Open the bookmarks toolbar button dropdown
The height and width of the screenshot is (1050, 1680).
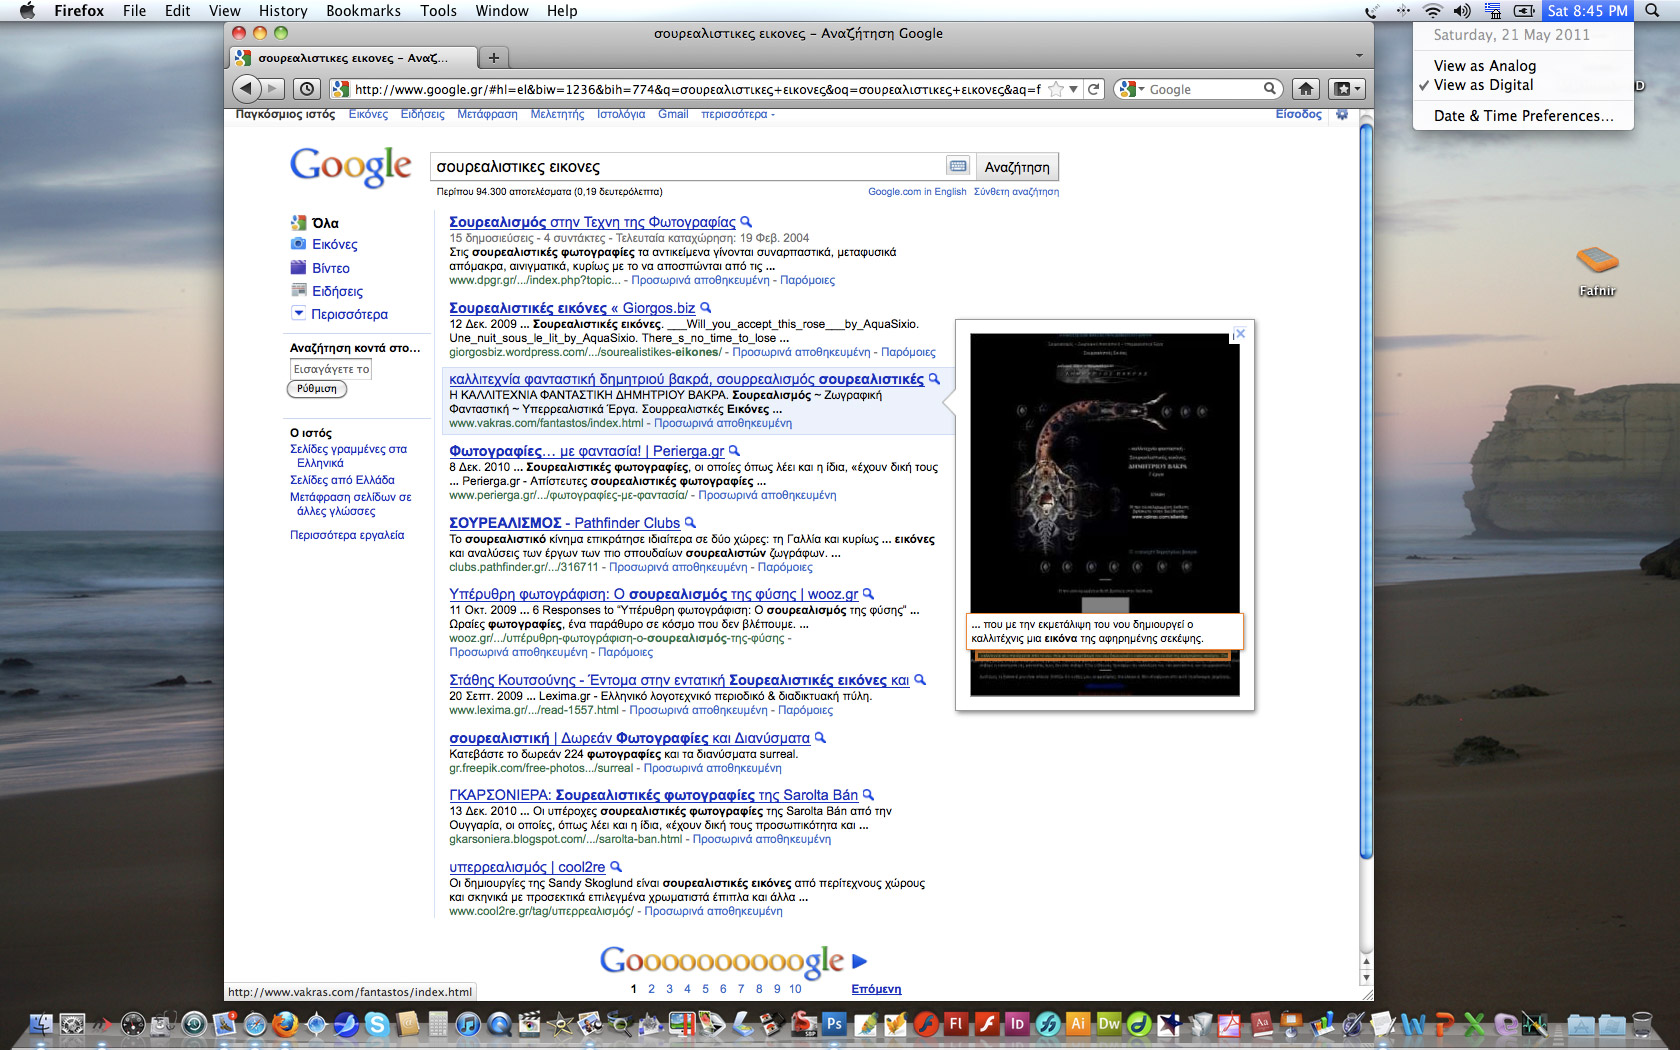(1345, 89)
